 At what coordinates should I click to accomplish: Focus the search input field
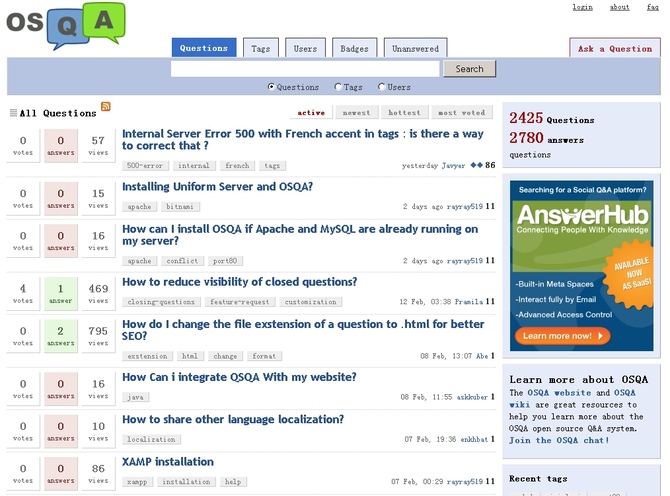point(305,69)
